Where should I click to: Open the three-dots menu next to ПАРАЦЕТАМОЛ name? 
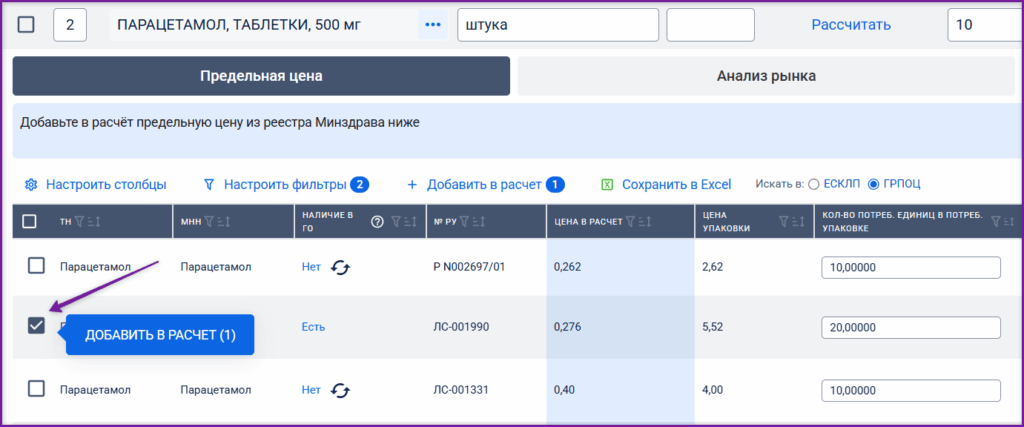432,25
